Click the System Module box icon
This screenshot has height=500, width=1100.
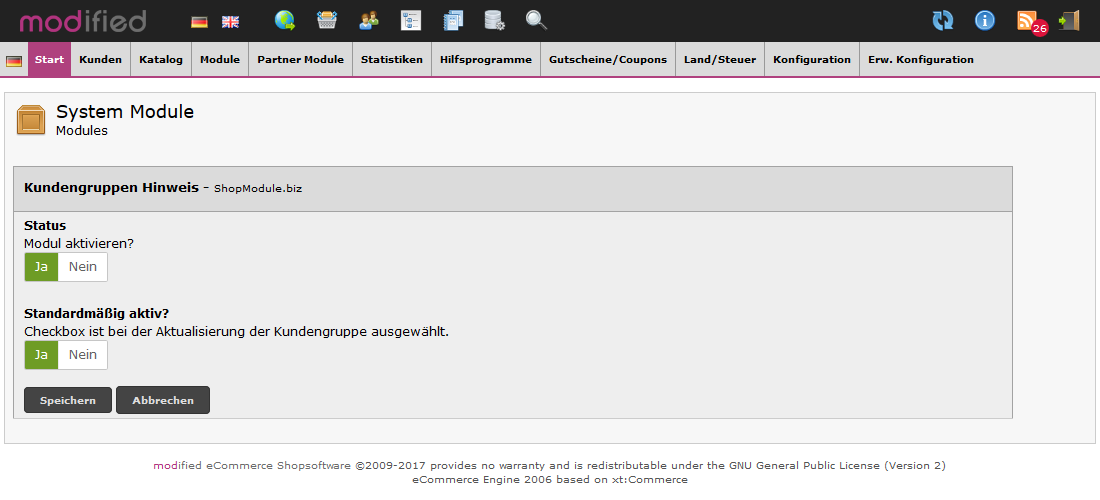click(x=31, y=119)
